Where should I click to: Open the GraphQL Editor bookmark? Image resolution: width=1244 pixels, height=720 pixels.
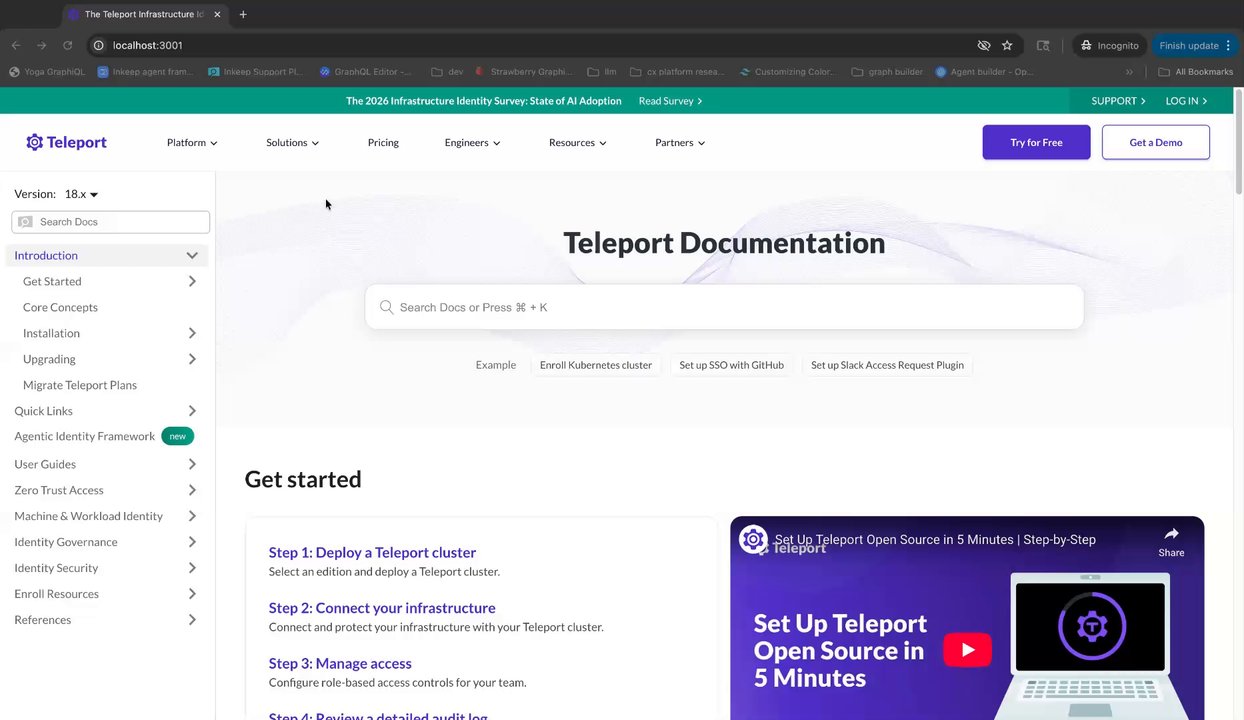point(365,72)
